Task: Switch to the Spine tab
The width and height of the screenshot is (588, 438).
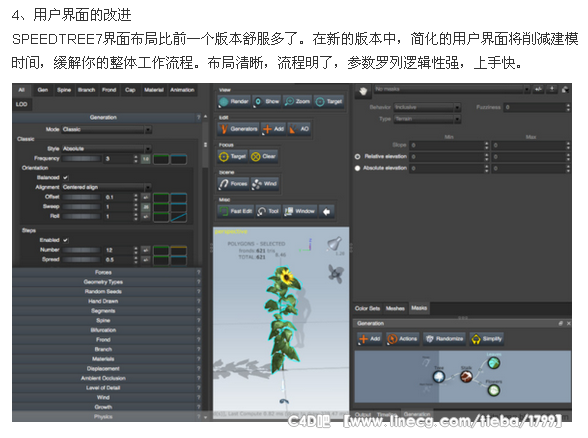Action: coord(64,90)
